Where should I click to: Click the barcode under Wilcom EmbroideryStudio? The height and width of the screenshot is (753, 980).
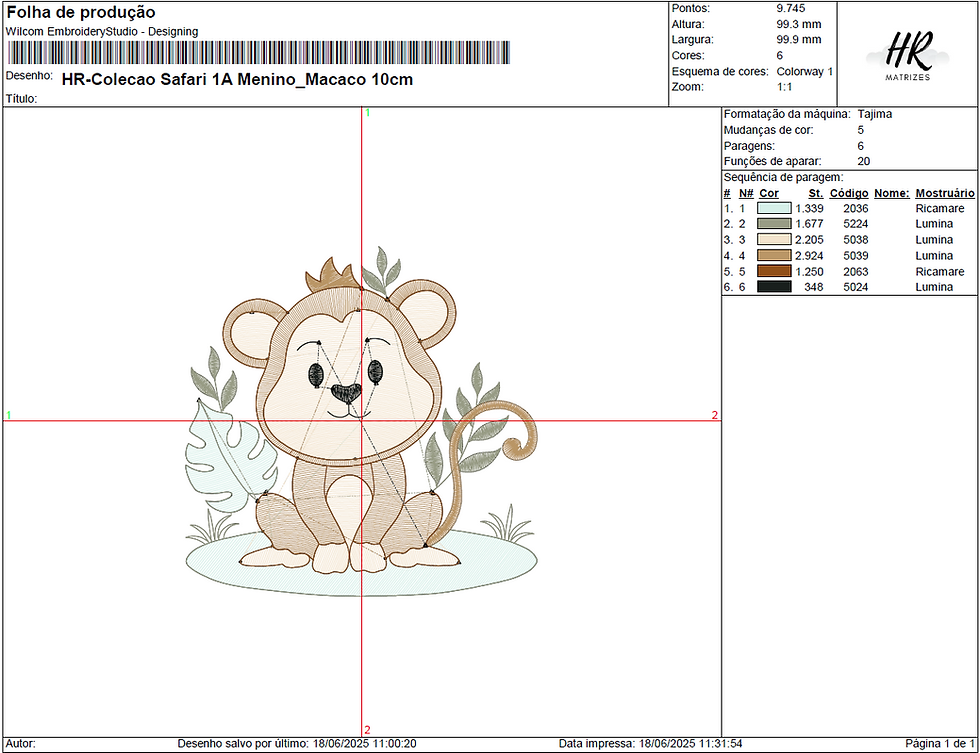(259, 52)
